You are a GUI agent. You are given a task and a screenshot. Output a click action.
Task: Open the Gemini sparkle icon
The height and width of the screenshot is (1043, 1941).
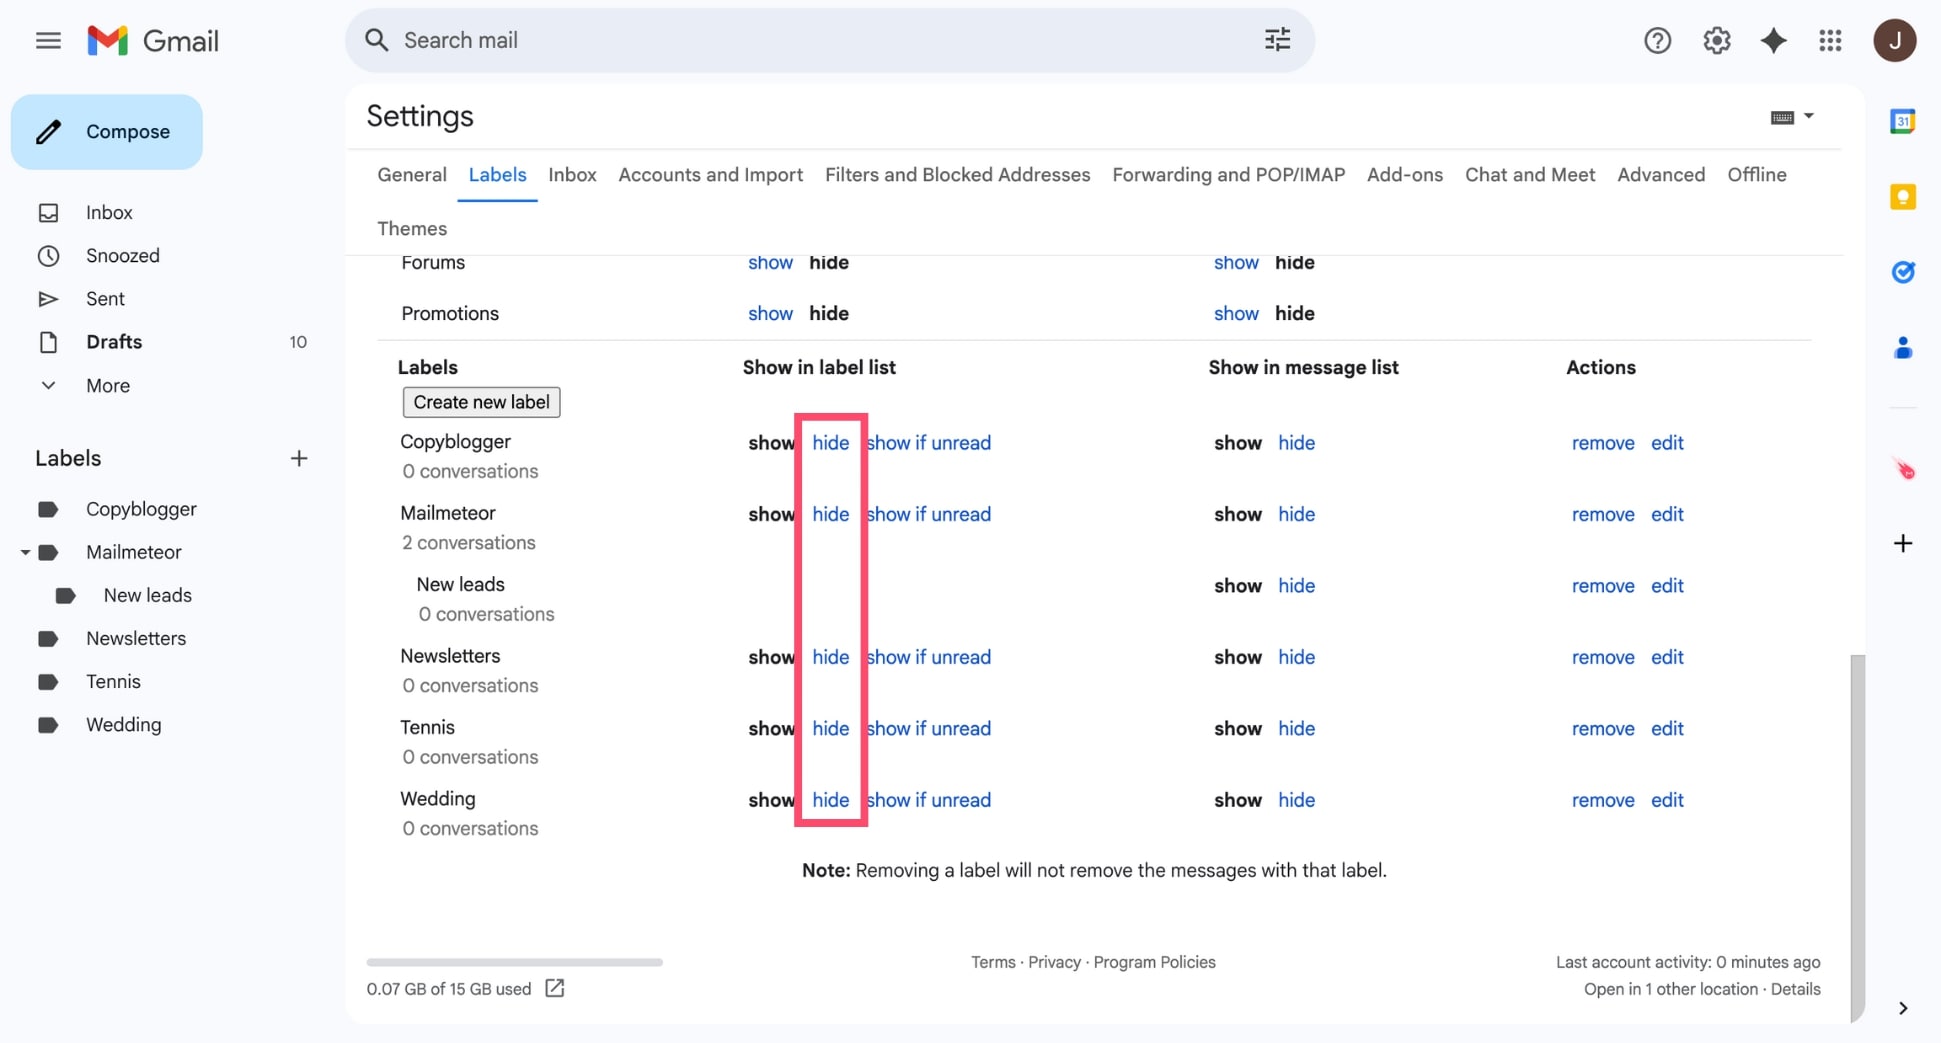(x=1773, y=40)
